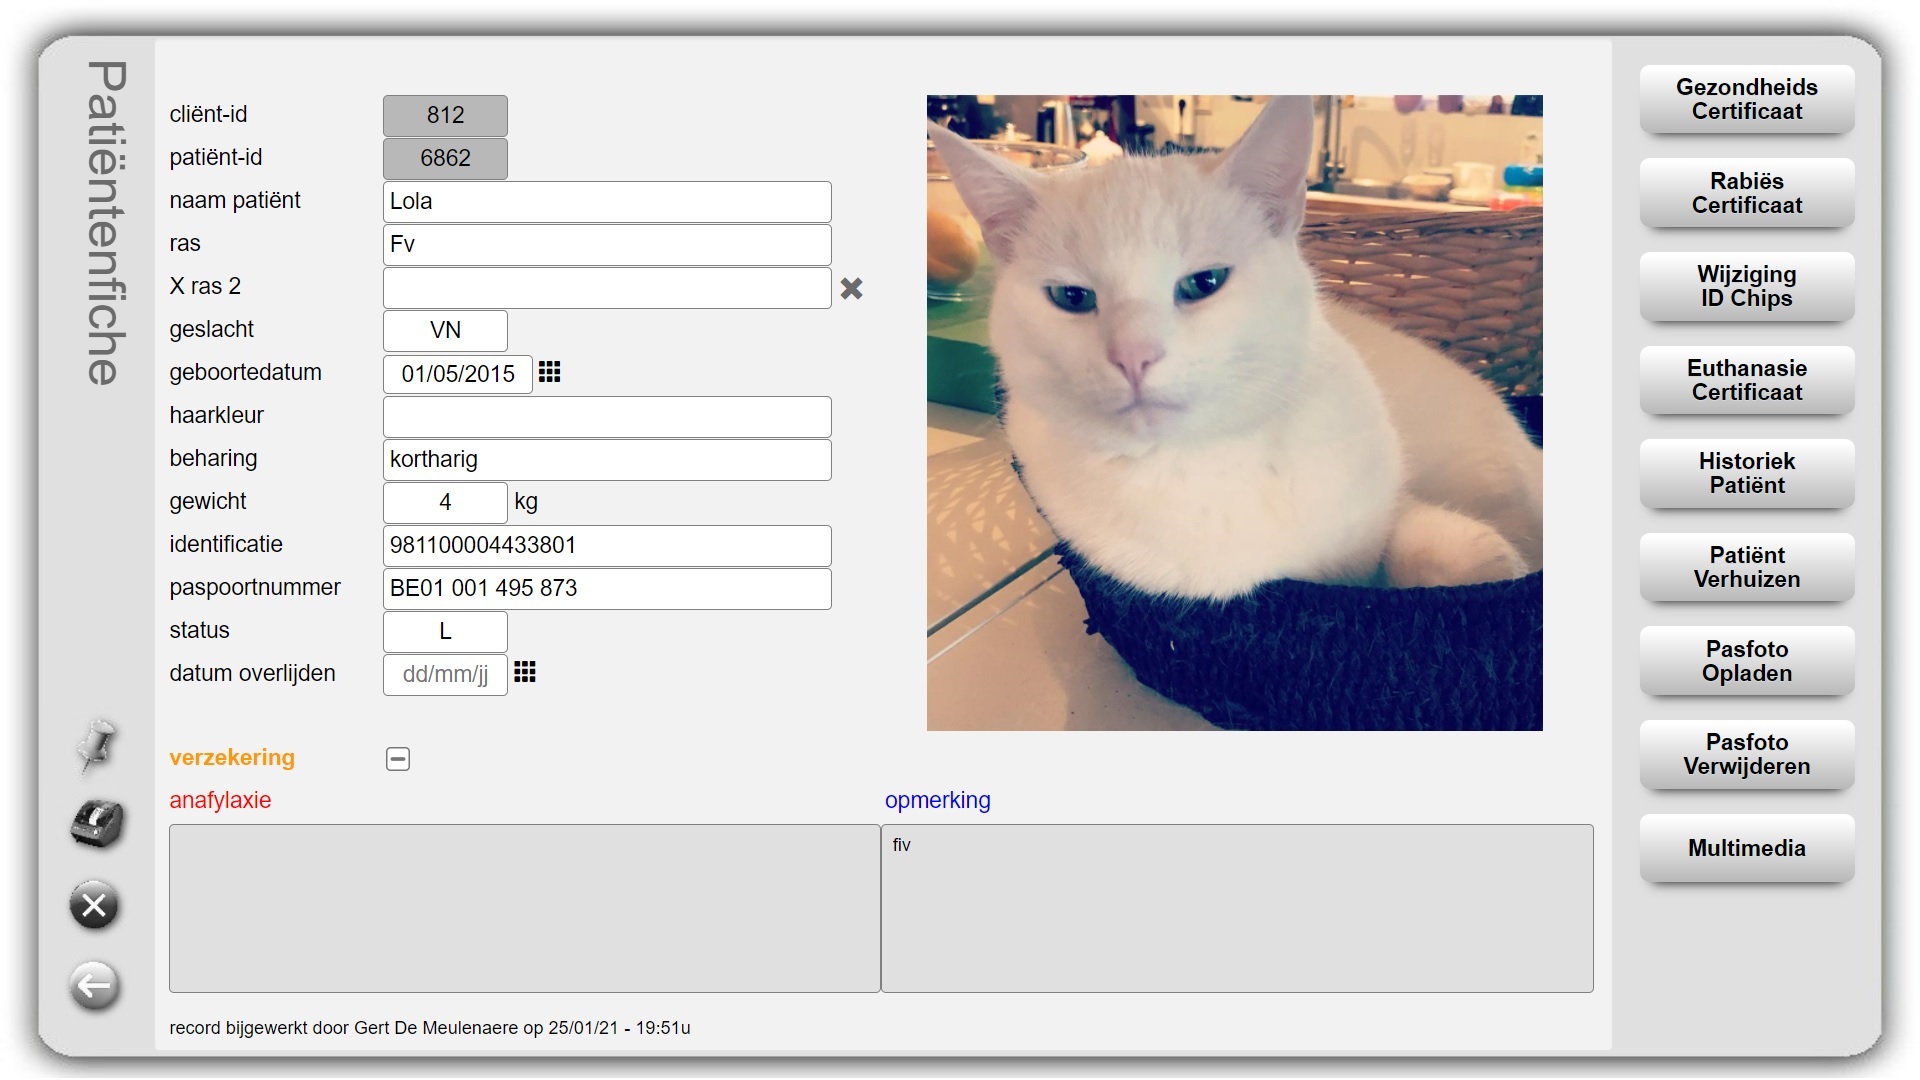This screenshot has height=1080, width=1920.
Task: Click the opmerking heading
Action: [937, 801]
